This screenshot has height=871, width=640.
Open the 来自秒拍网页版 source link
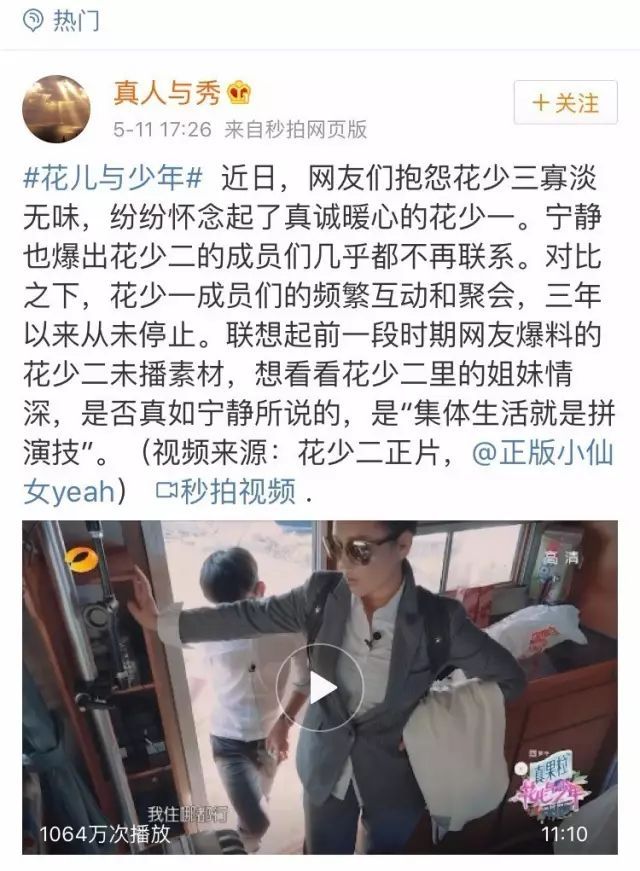(x=296, y=130)
